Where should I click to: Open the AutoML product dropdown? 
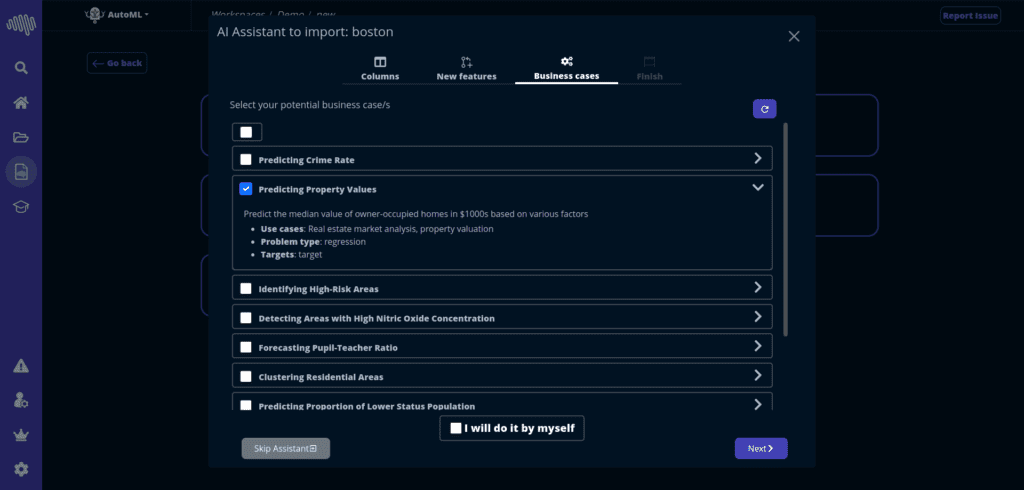tap(117, 14)
